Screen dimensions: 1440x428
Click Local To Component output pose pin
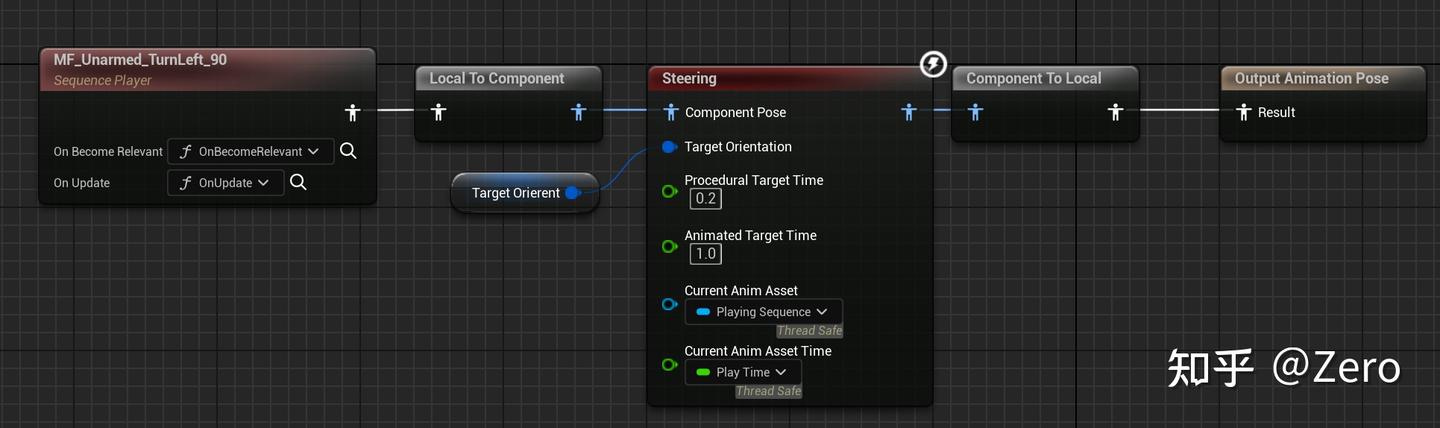click(578, 112)
